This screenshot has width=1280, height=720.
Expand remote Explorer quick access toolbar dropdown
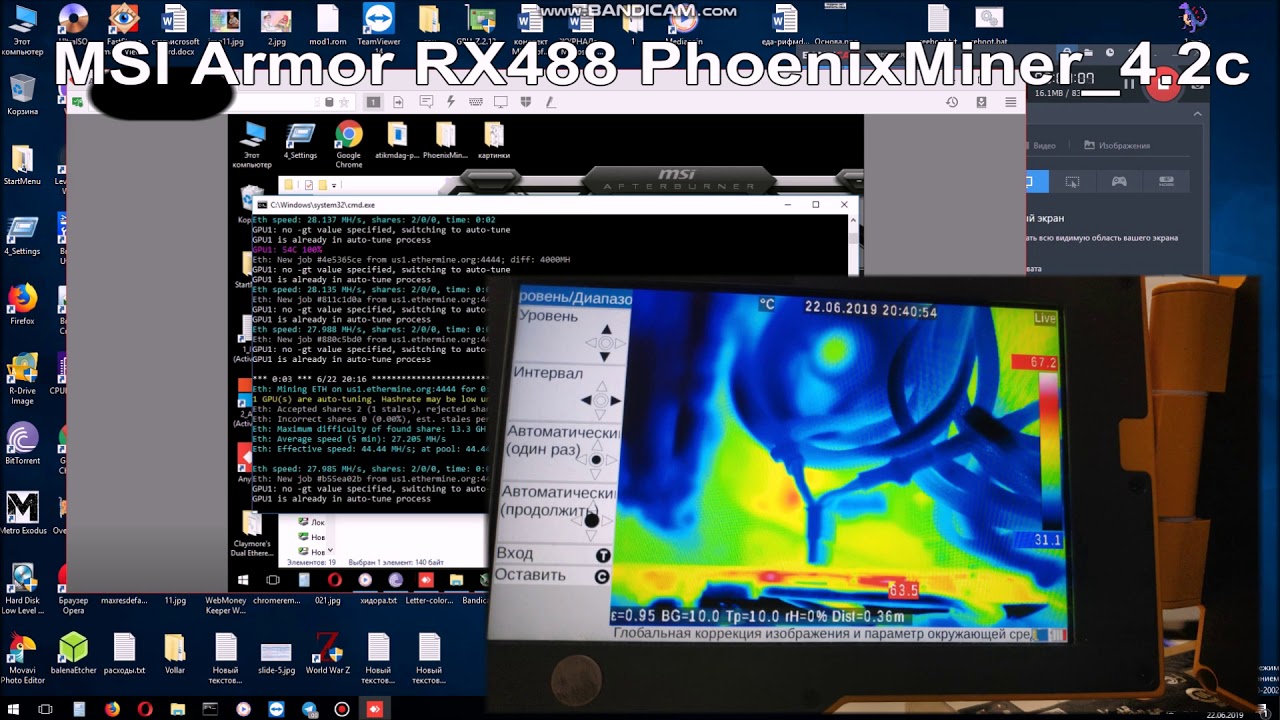point(334,185)
